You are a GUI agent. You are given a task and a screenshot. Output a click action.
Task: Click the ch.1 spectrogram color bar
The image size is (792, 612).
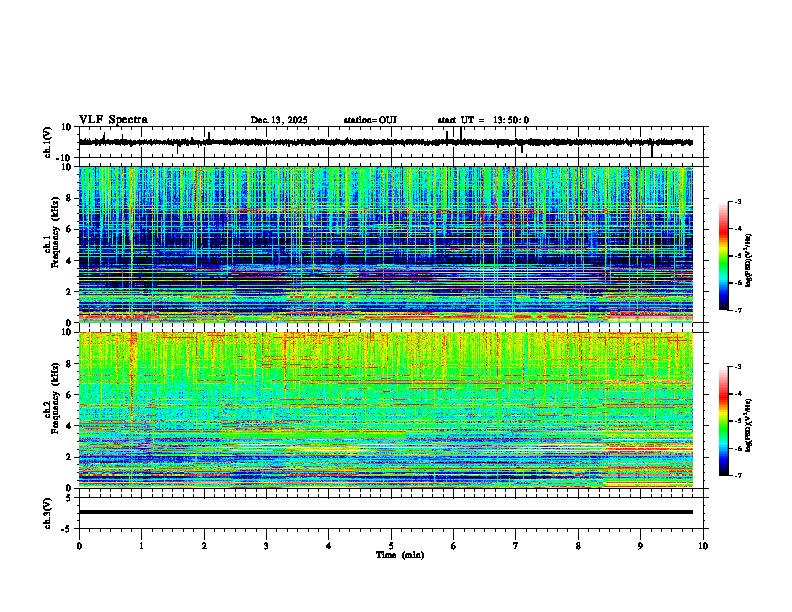click(724, 256)
